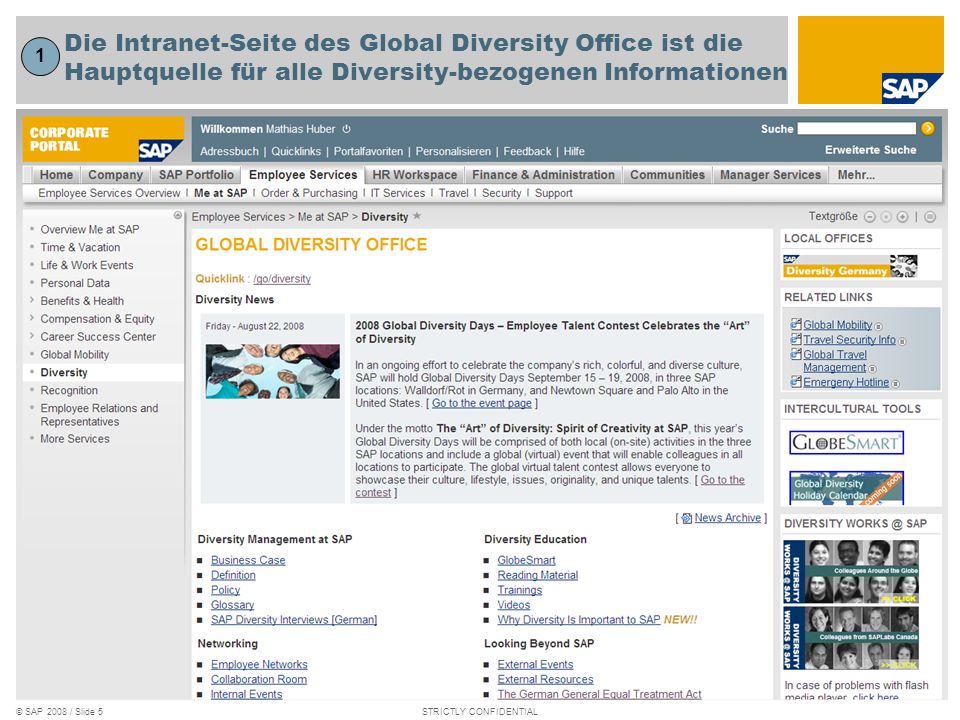
Task: Open the Mehr... overflow menu
Action: point(856,175)
